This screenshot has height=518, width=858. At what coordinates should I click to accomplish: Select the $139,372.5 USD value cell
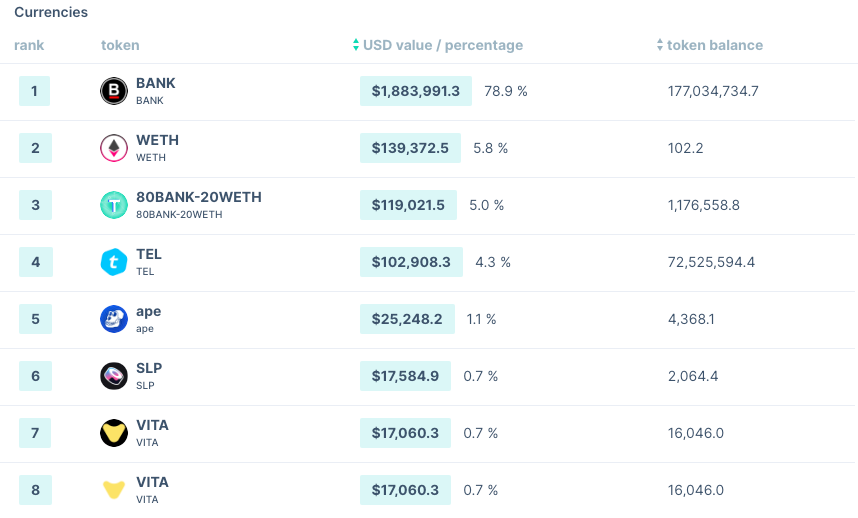(x=410, y=149)
